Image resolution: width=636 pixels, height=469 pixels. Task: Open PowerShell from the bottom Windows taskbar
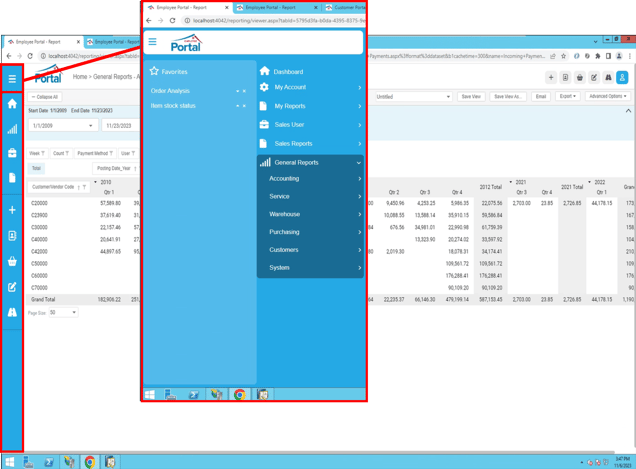pyautogui.click(x=49, y=462)
